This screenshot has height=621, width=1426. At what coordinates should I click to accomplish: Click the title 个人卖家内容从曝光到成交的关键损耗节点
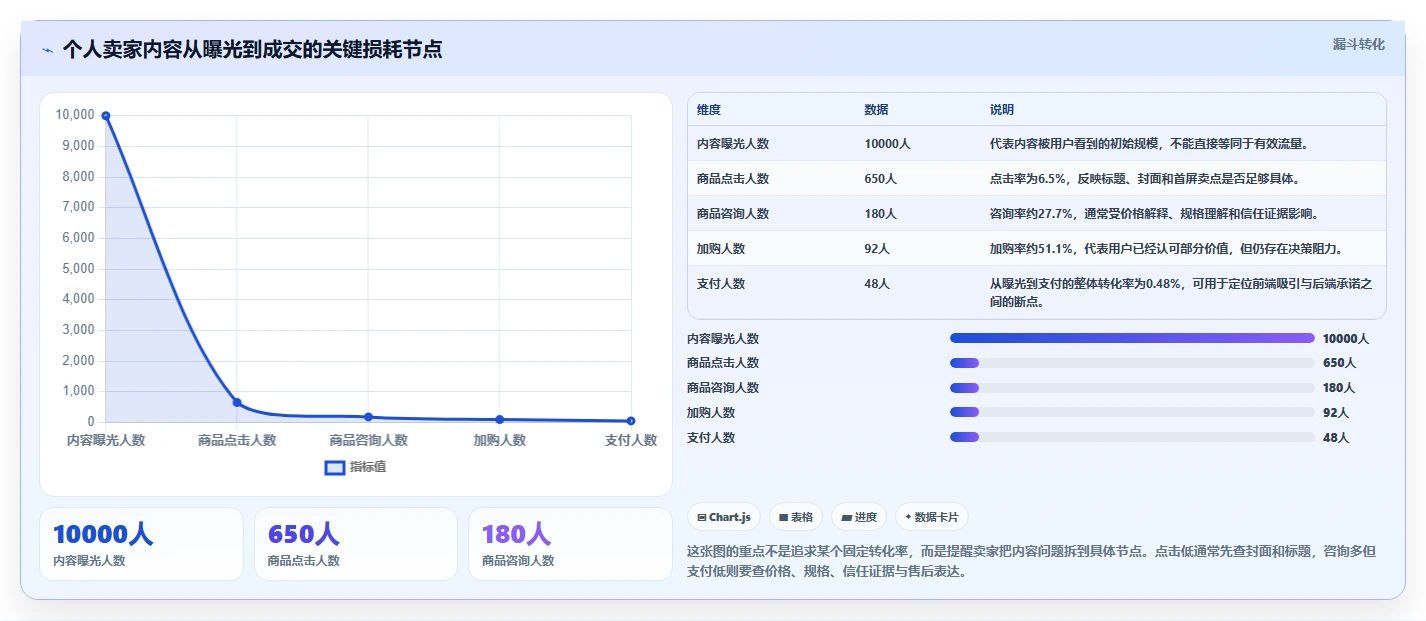point(252,49)
